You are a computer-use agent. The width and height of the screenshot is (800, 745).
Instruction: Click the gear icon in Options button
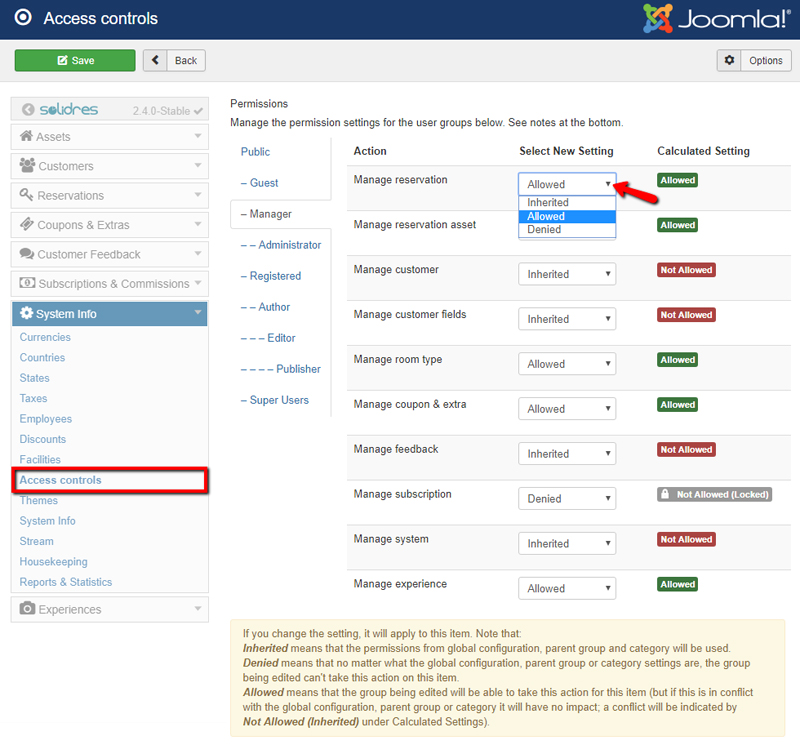click(730, 60)
